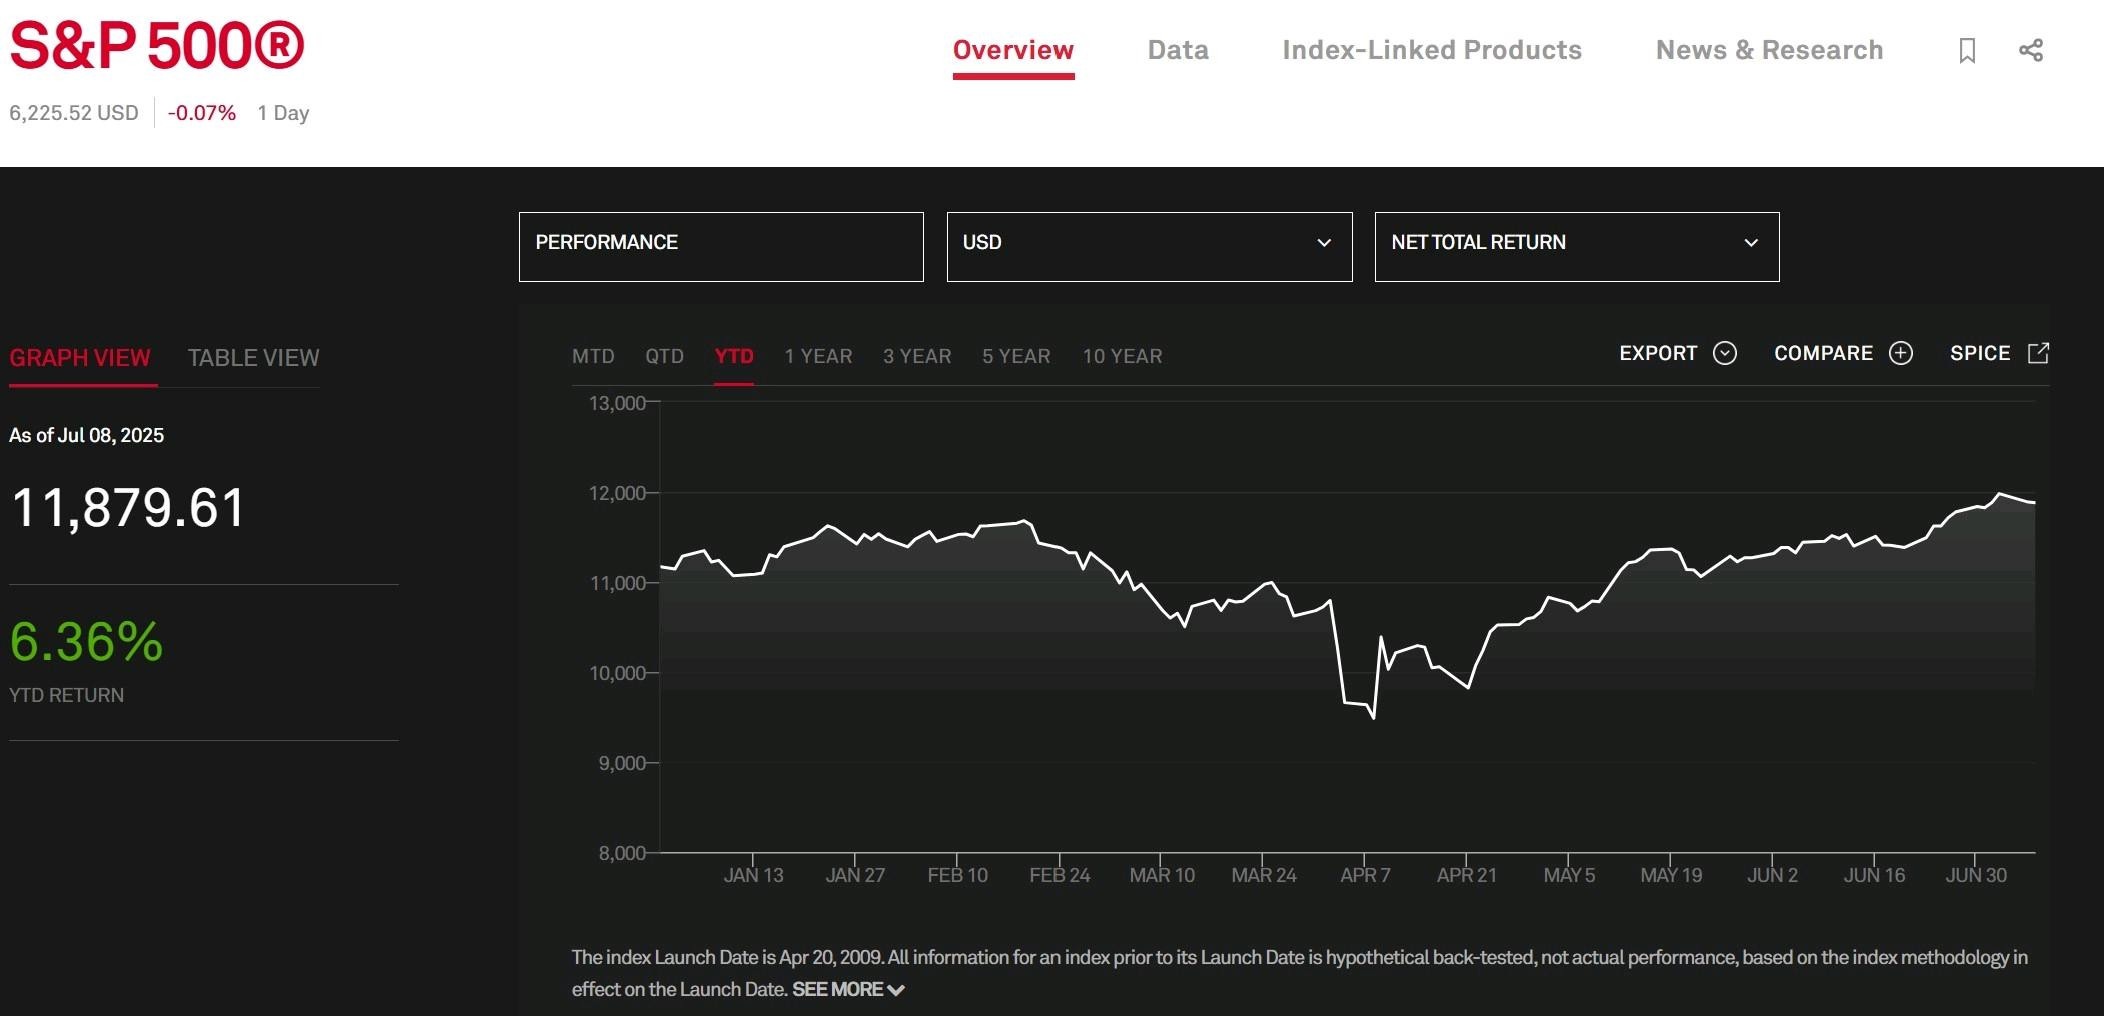Select the PERFORMANCE box
The image size is (2104, 1016).
(721, 247)
